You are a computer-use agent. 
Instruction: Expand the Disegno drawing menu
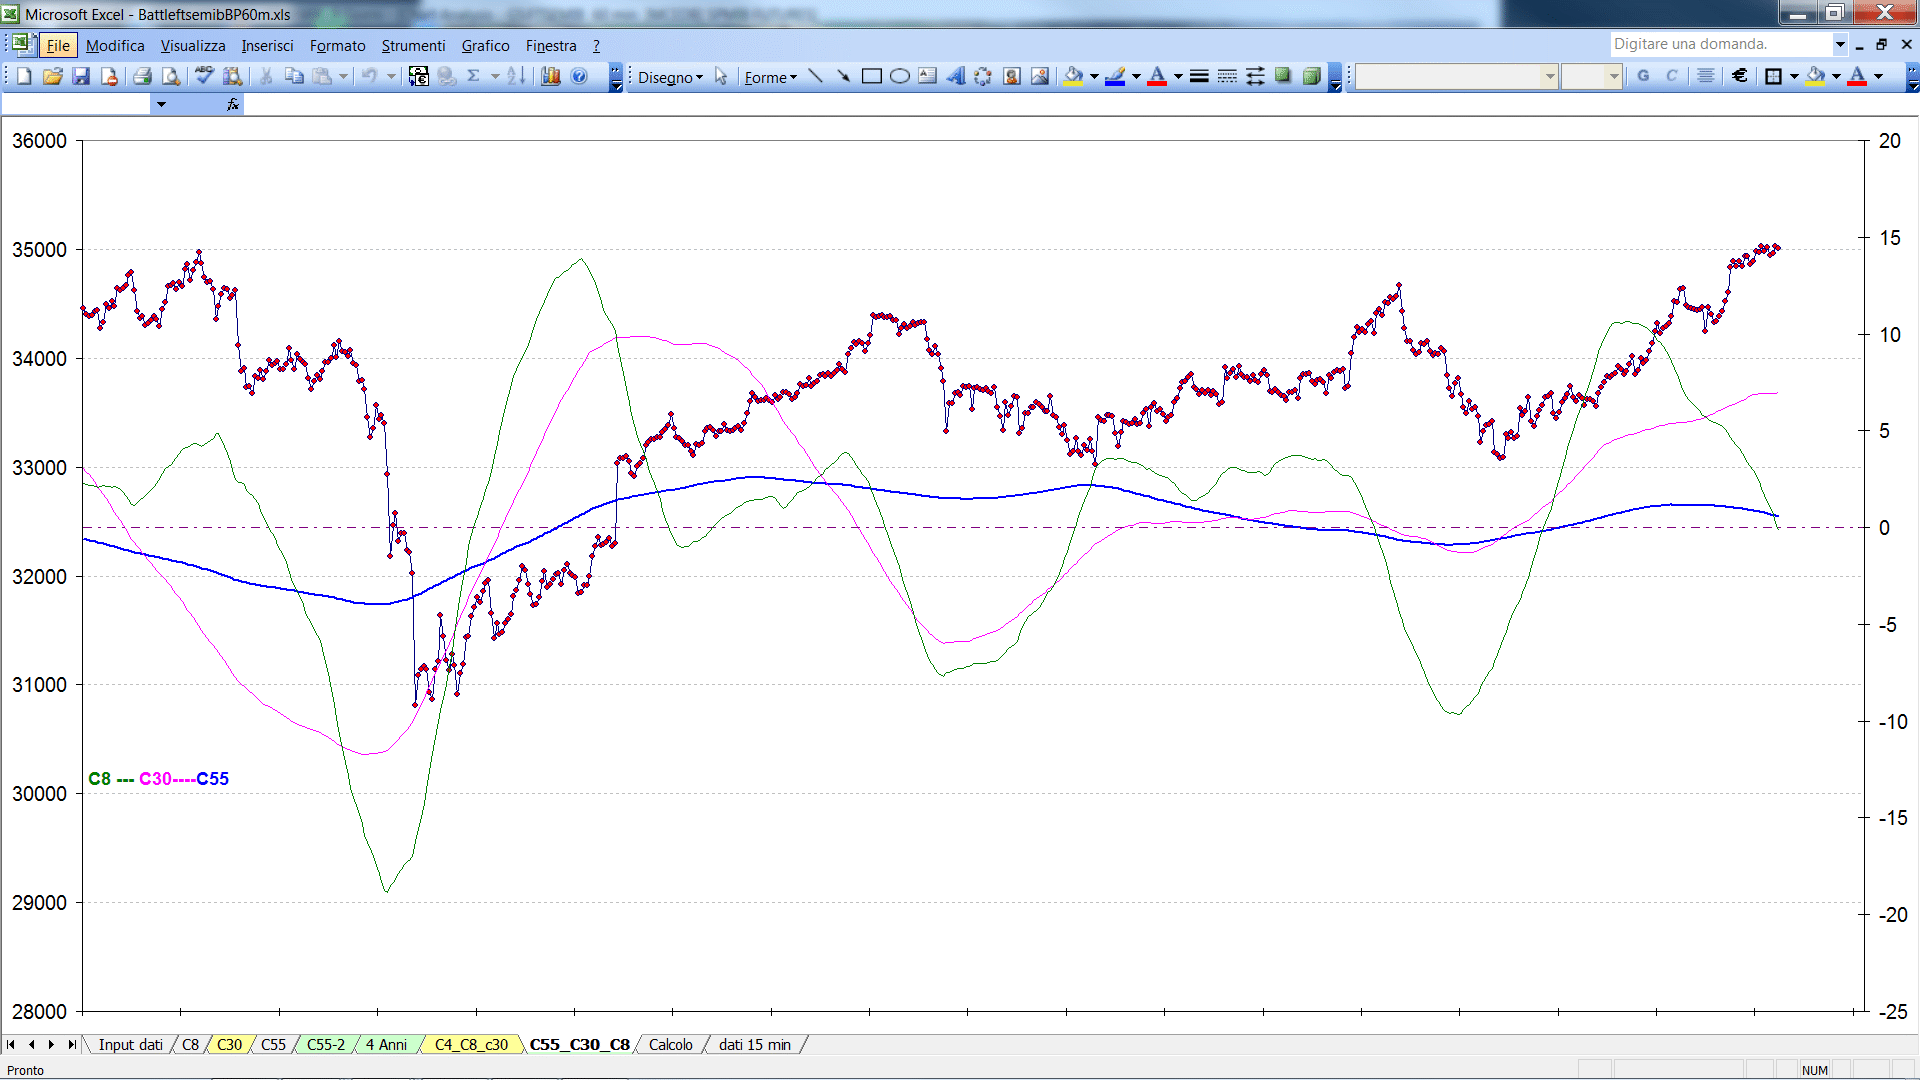coord(670,78)
